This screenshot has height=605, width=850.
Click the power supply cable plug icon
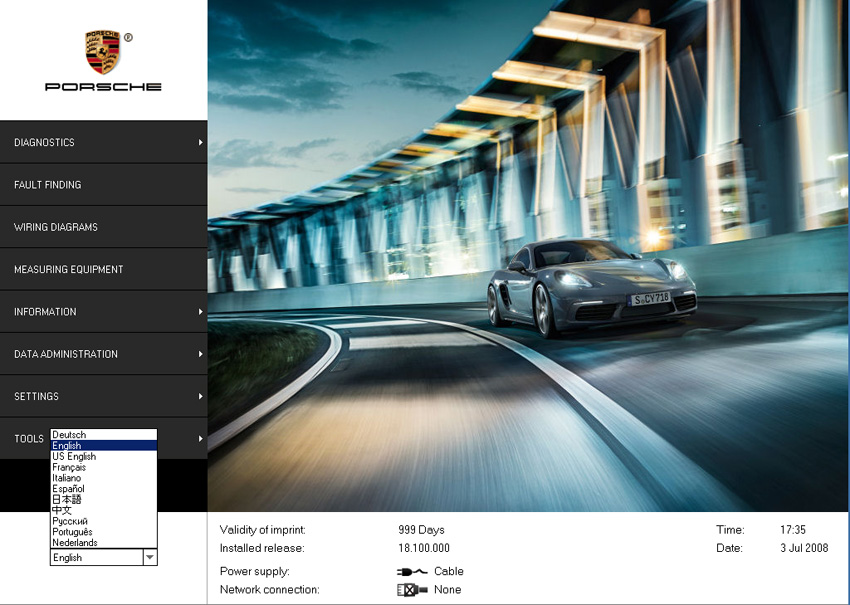tap(412, 571)
